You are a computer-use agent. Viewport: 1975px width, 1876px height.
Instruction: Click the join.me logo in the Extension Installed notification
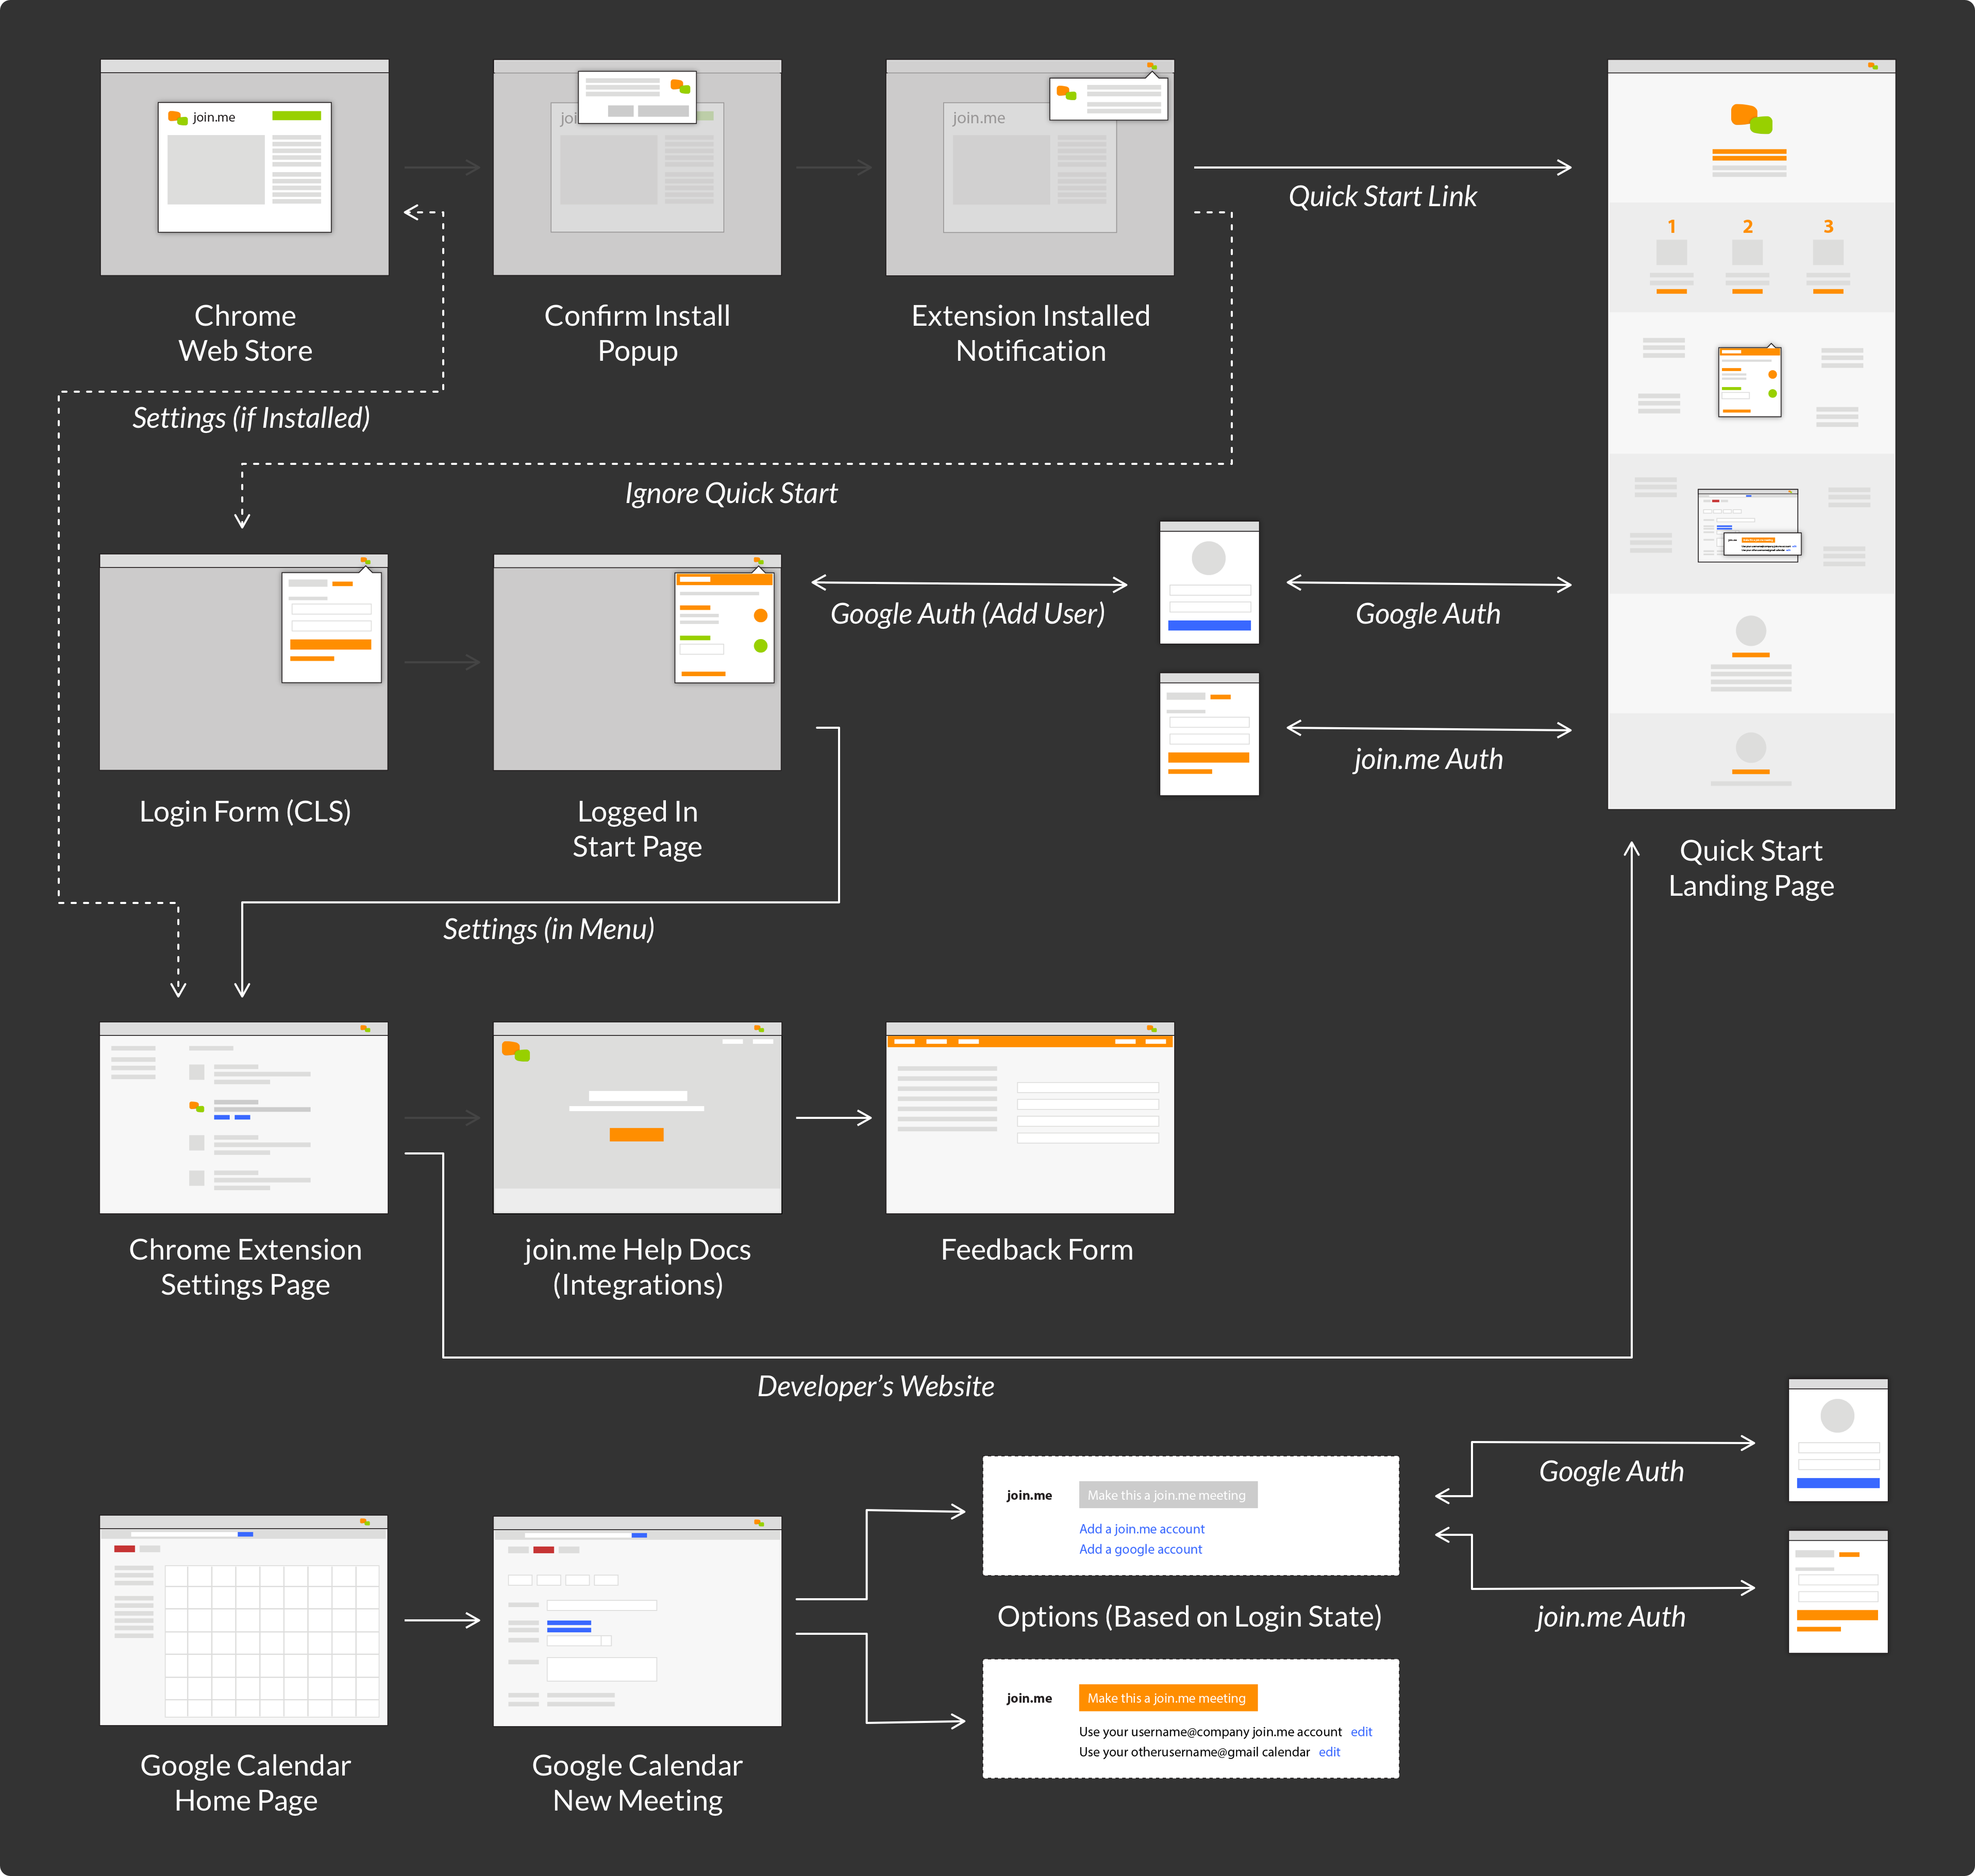pos(1066,93)
